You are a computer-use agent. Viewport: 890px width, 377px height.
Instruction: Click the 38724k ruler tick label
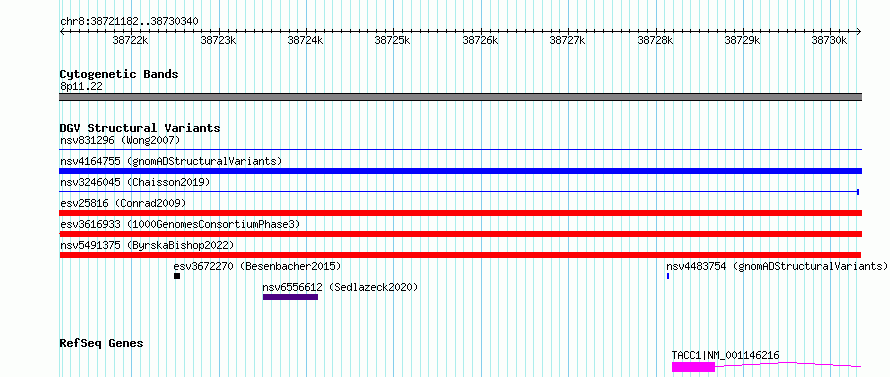(305, 40)
